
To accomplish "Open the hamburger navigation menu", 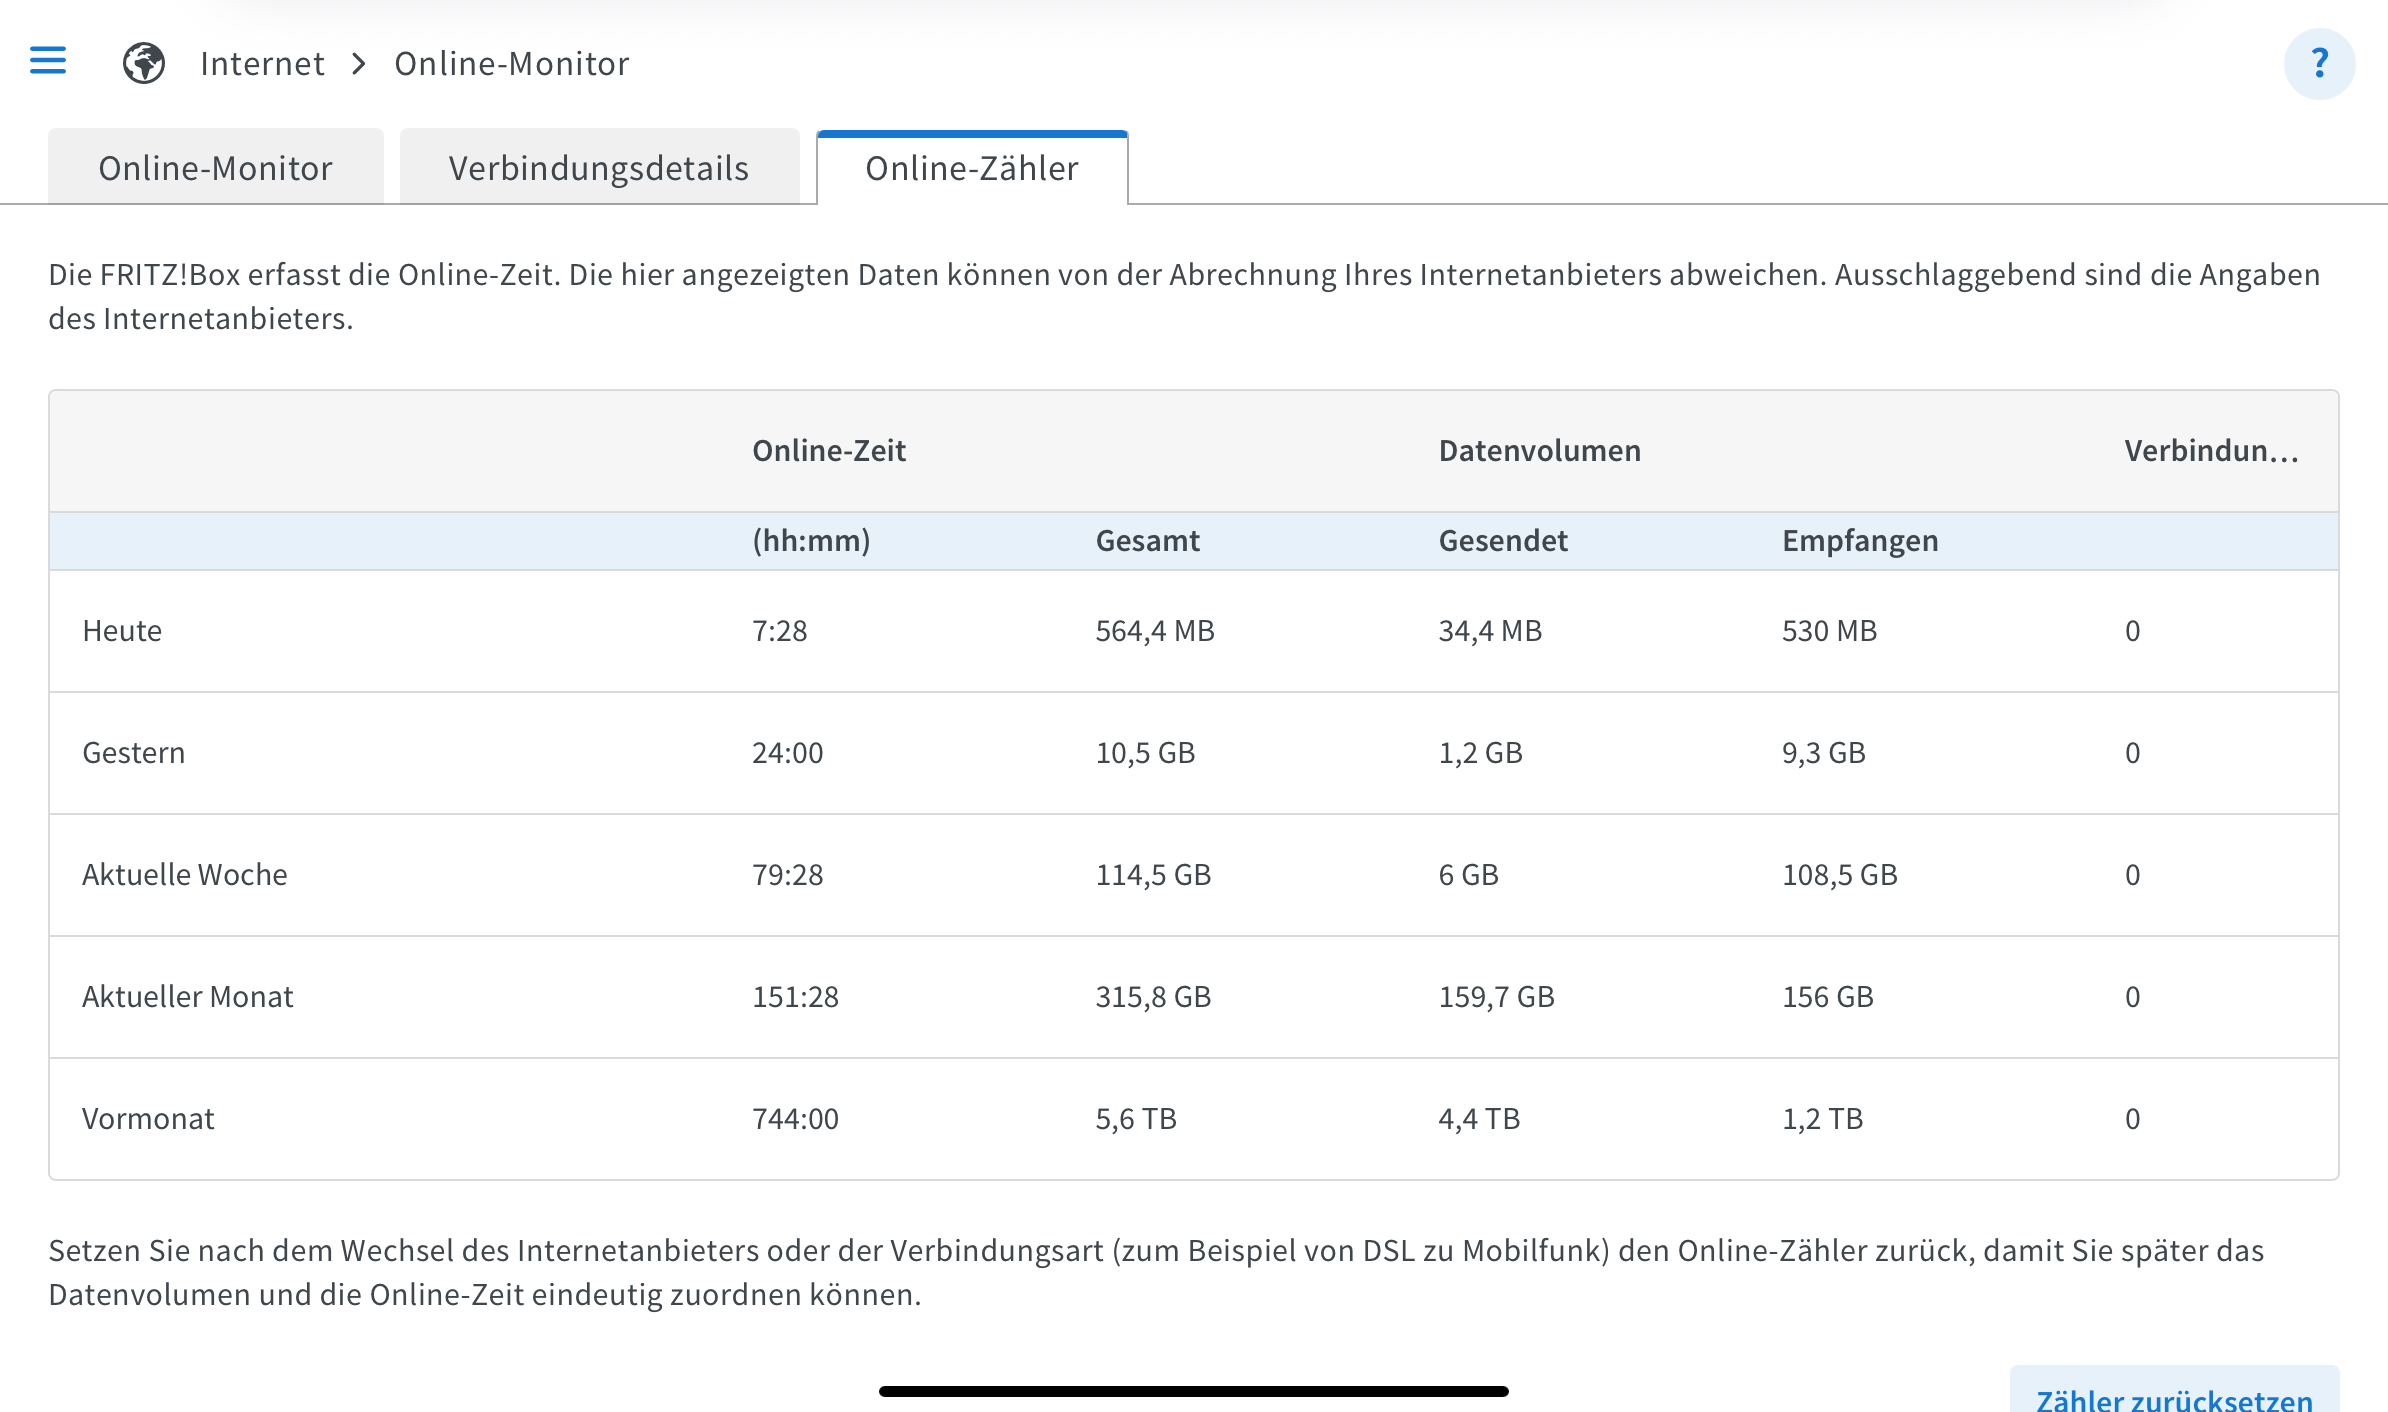I will pos(48,61).
